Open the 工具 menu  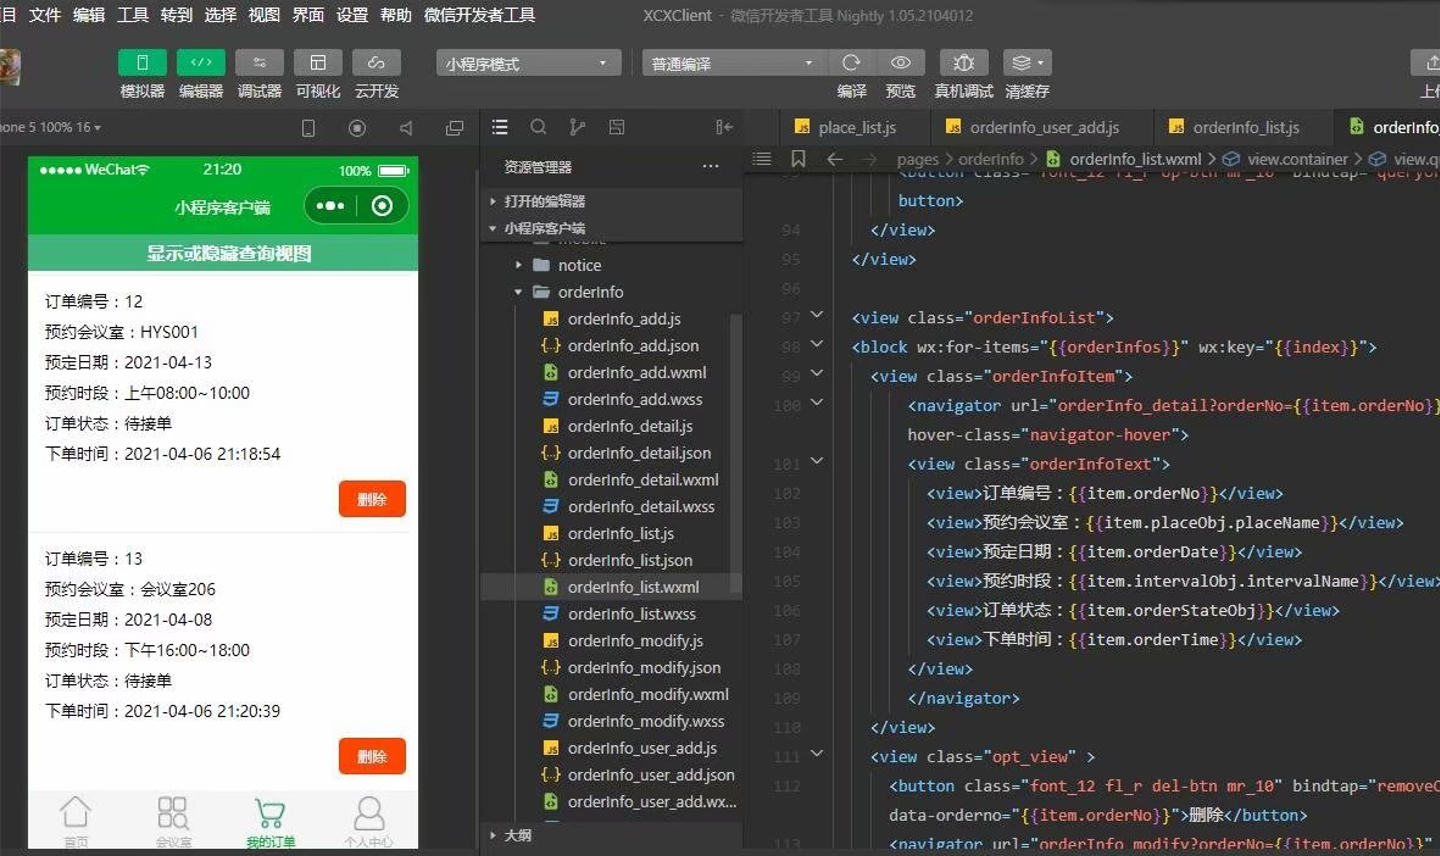133,15
